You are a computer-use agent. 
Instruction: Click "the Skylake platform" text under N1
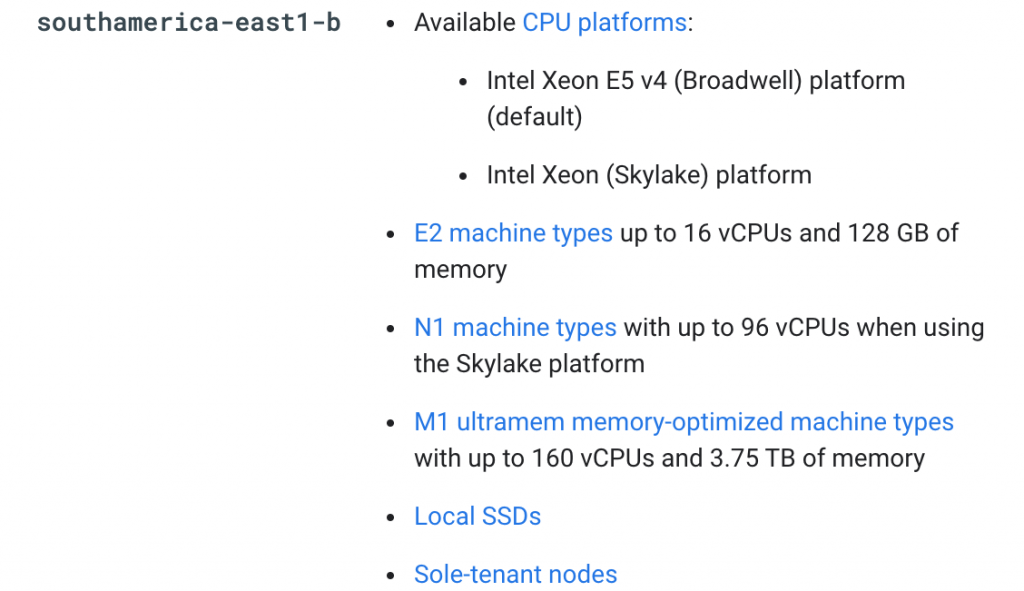529,364
